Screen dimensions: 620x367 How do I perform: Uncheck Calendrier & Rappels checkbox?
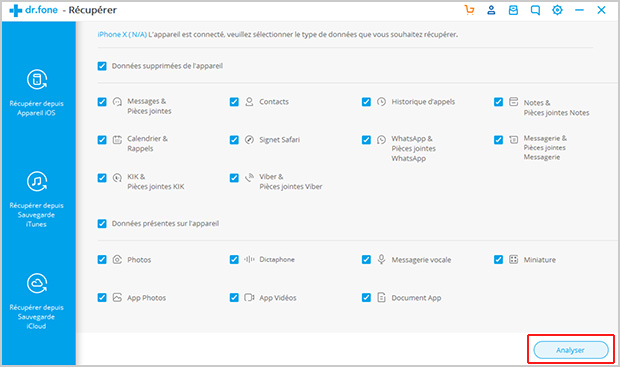(x=102, y=140)
